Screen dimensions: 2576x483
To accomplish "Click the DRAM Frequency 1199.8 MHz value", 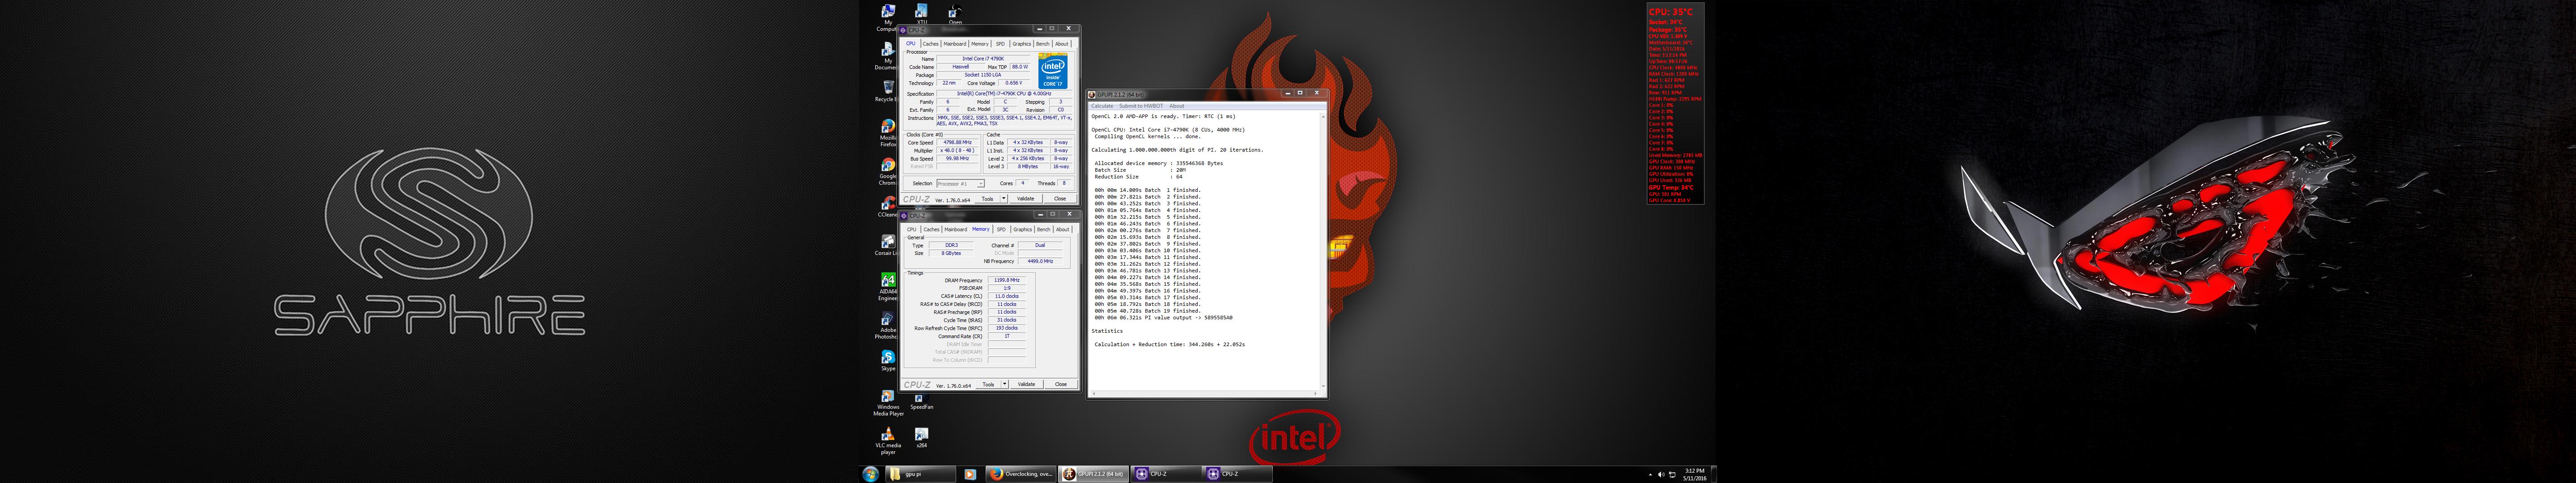I will pos(1007,281).
